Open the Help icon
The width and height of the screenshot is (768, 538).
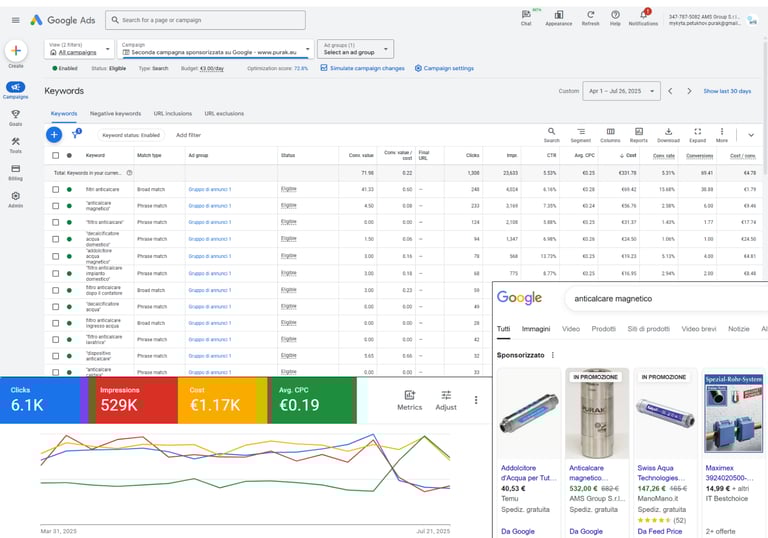[x=615, y=18]
